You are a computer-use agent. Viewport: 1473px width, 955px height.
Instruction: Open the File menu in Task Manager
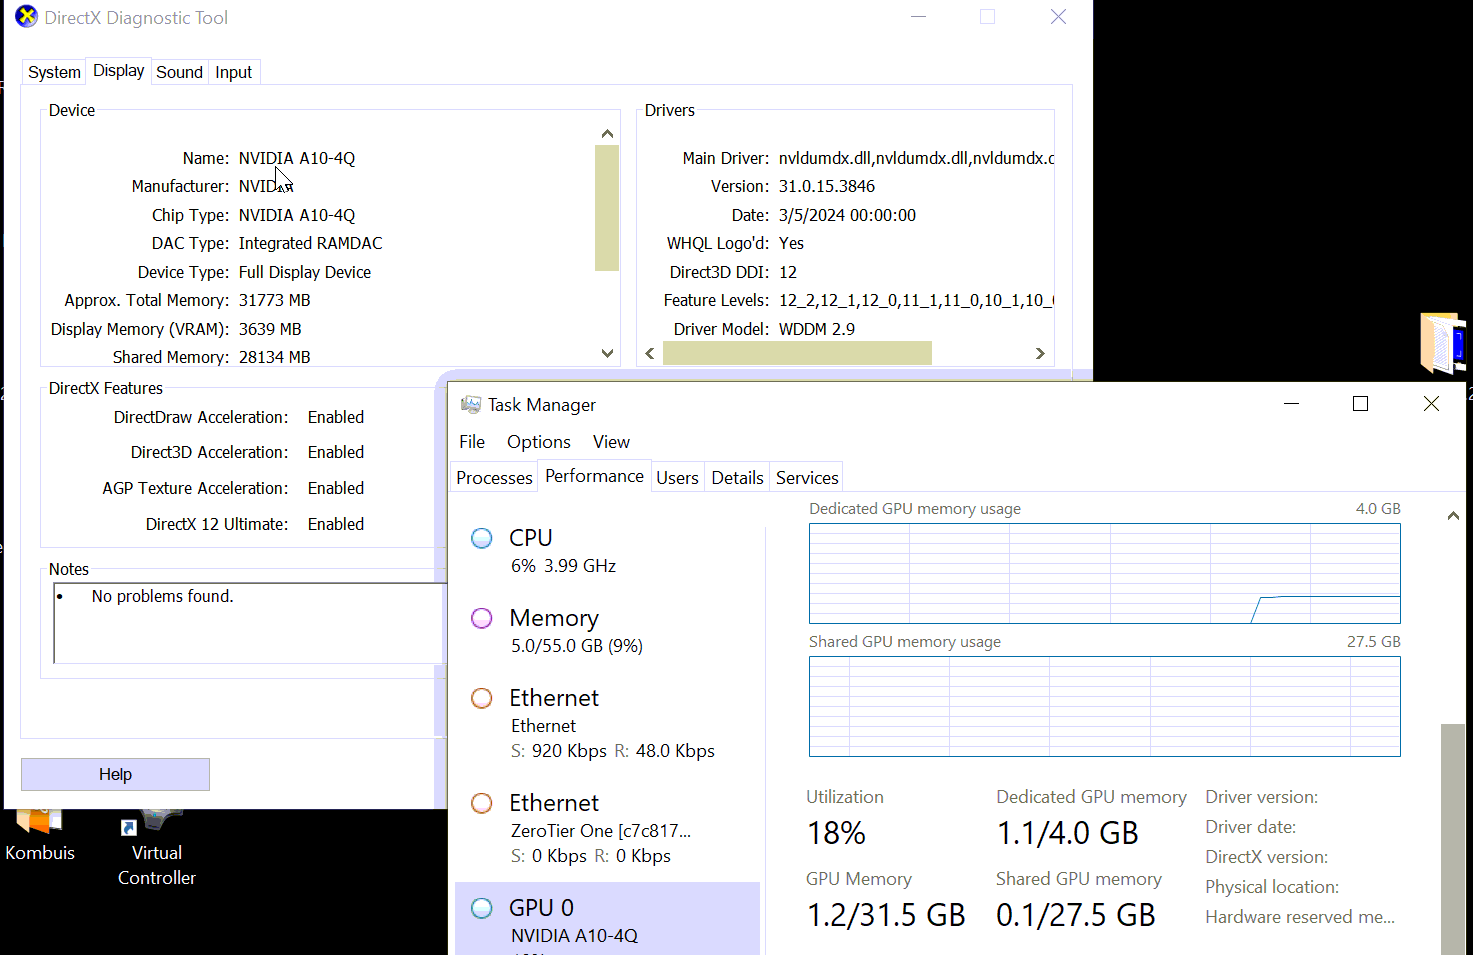pos(472,442)
